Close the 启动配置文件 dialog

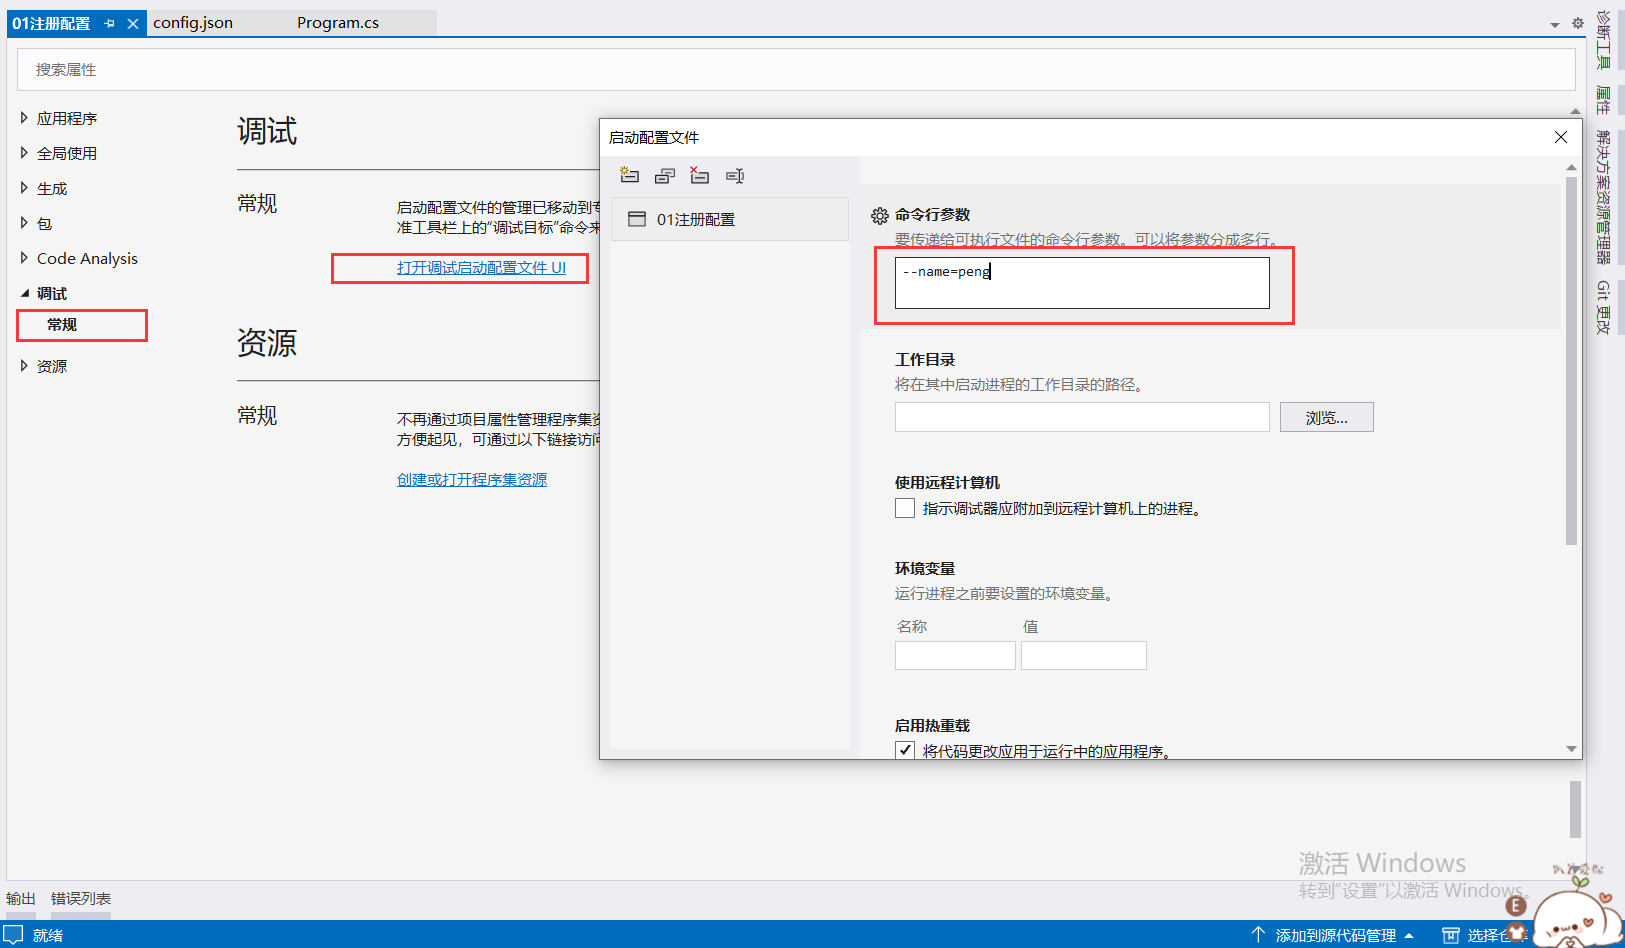pos(1561,137)
